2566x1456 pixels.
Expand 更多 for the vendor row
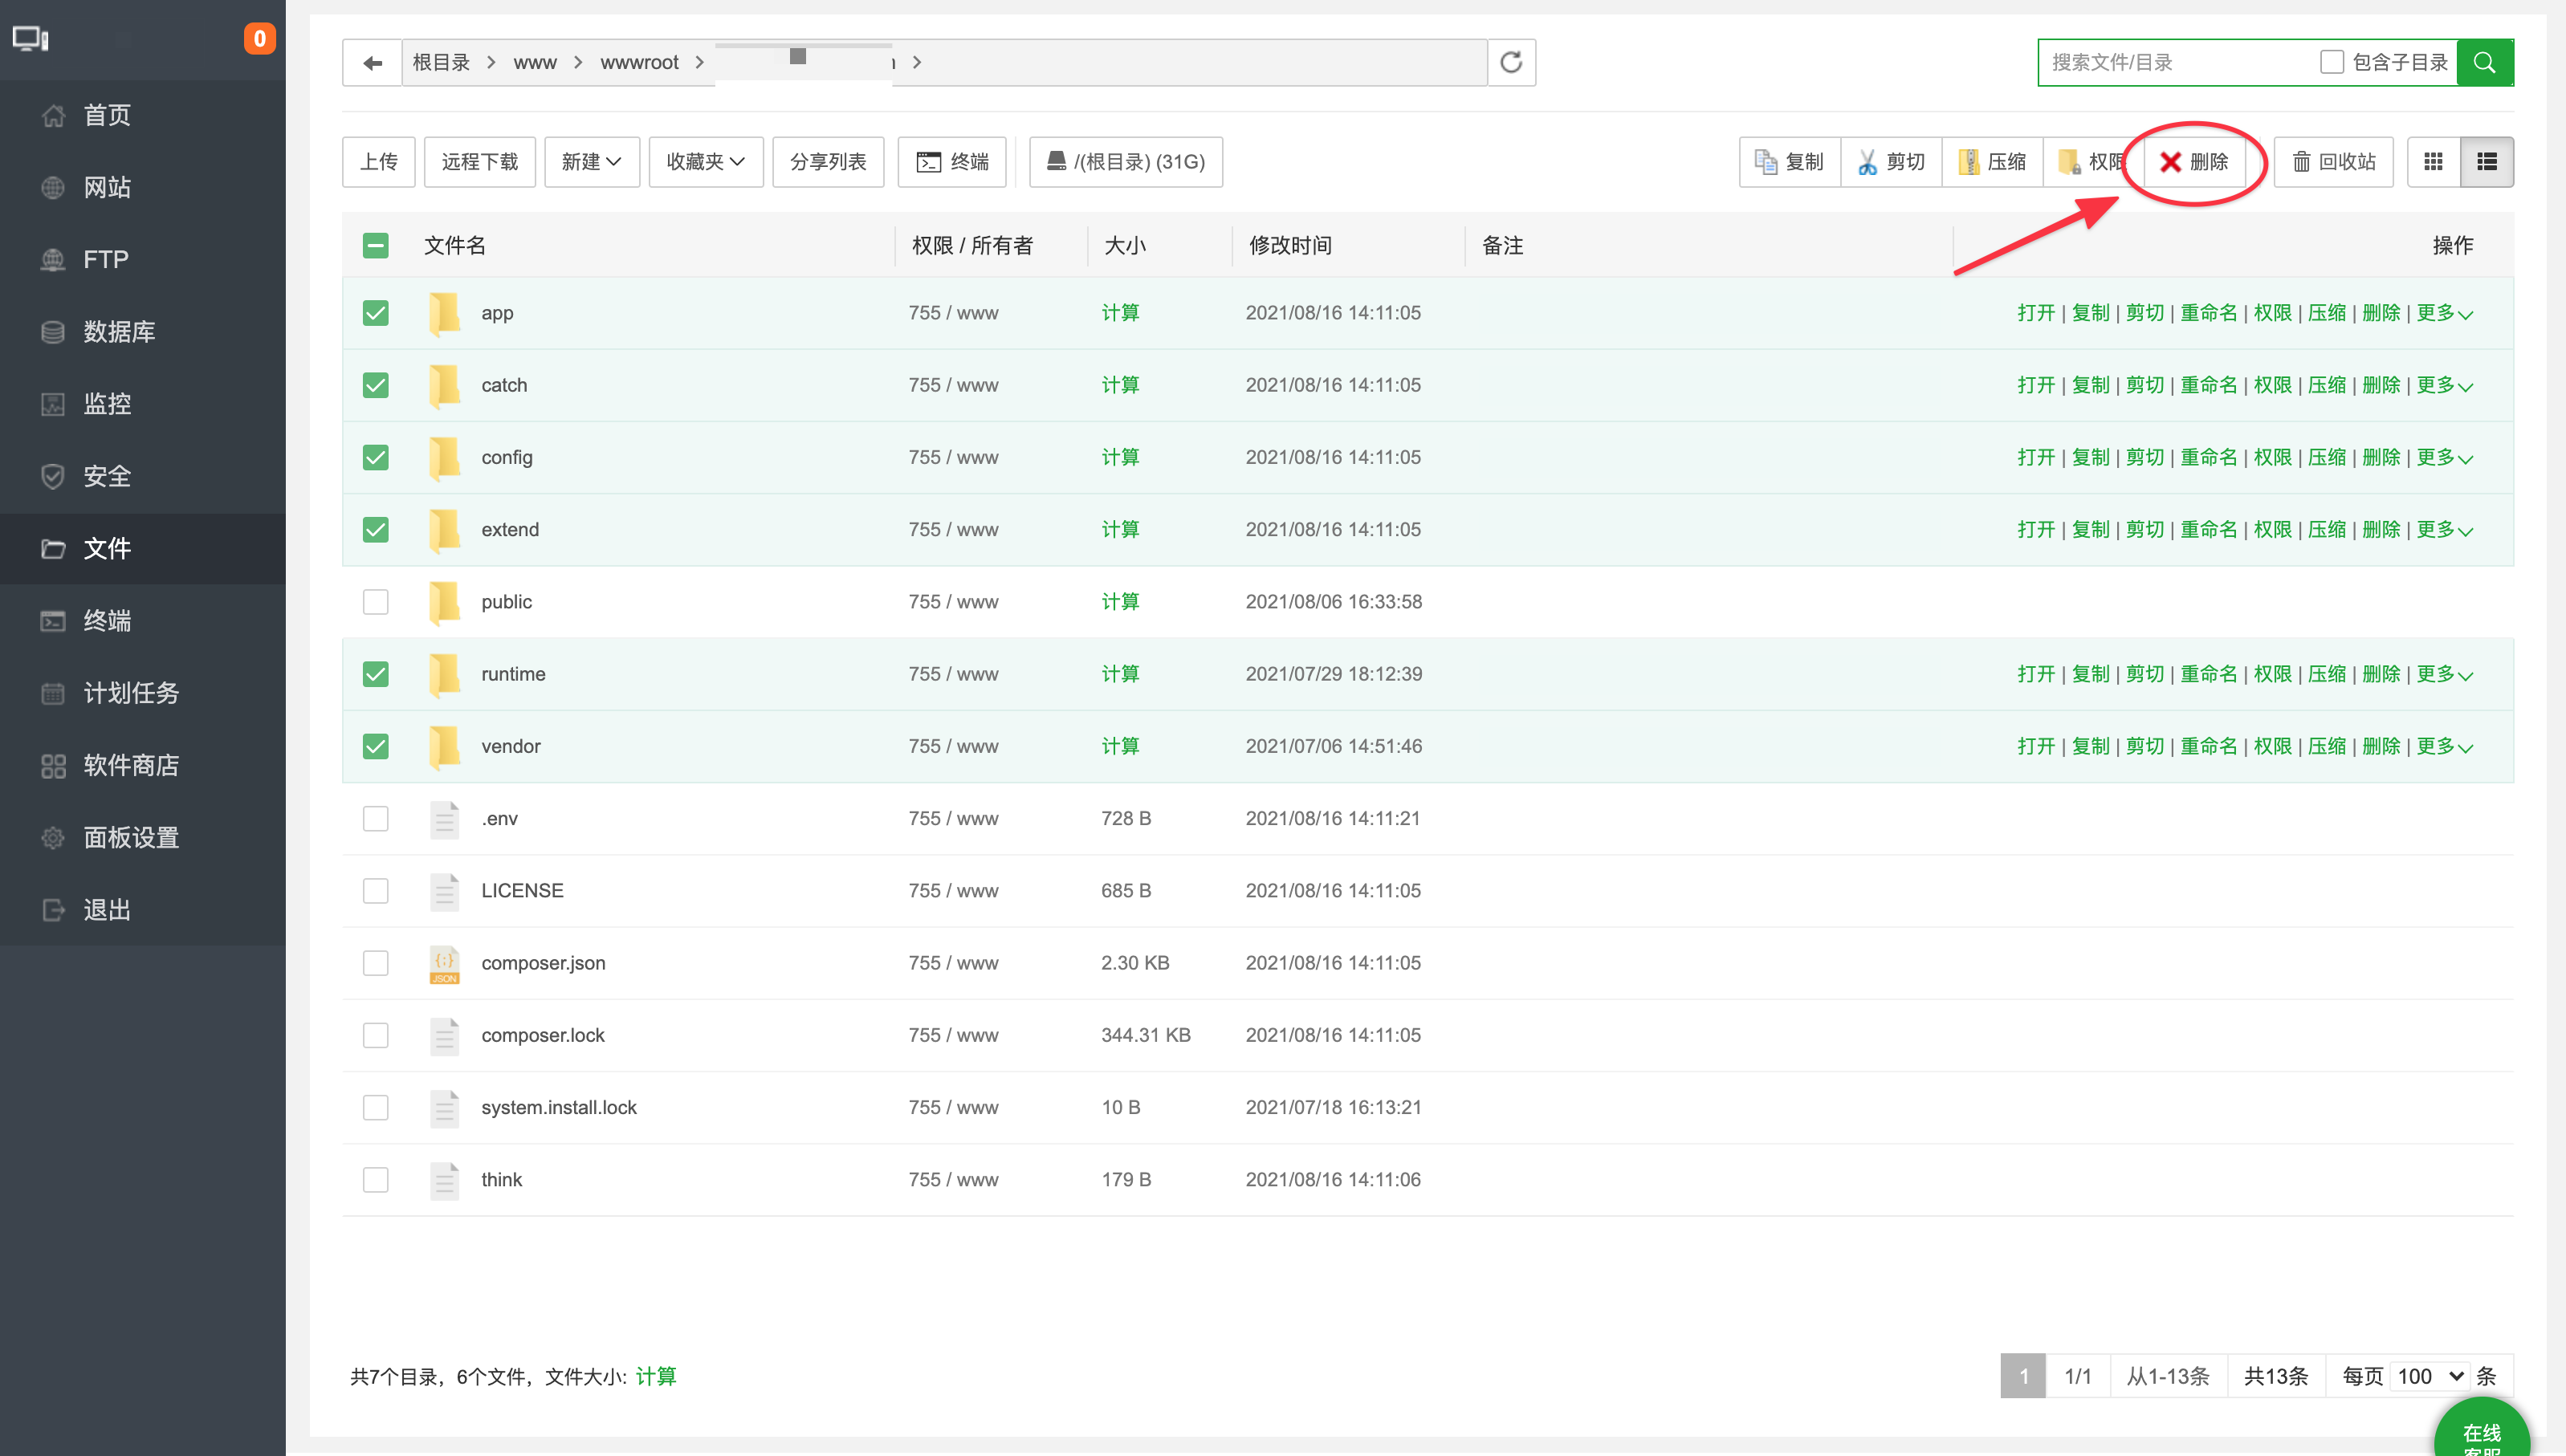[x=2445, y=746]
